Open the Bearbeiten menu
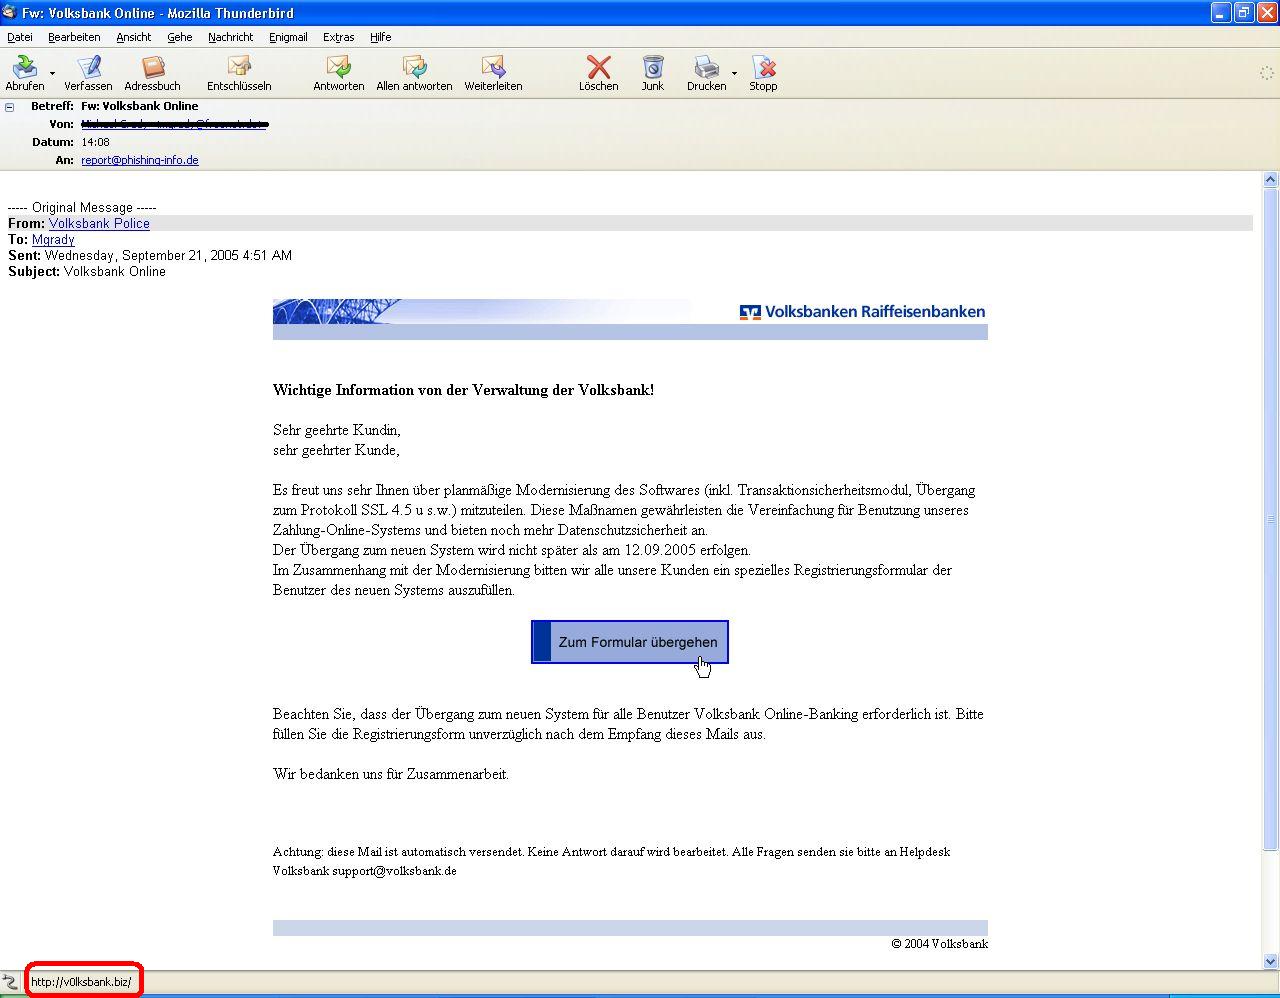 74,37
